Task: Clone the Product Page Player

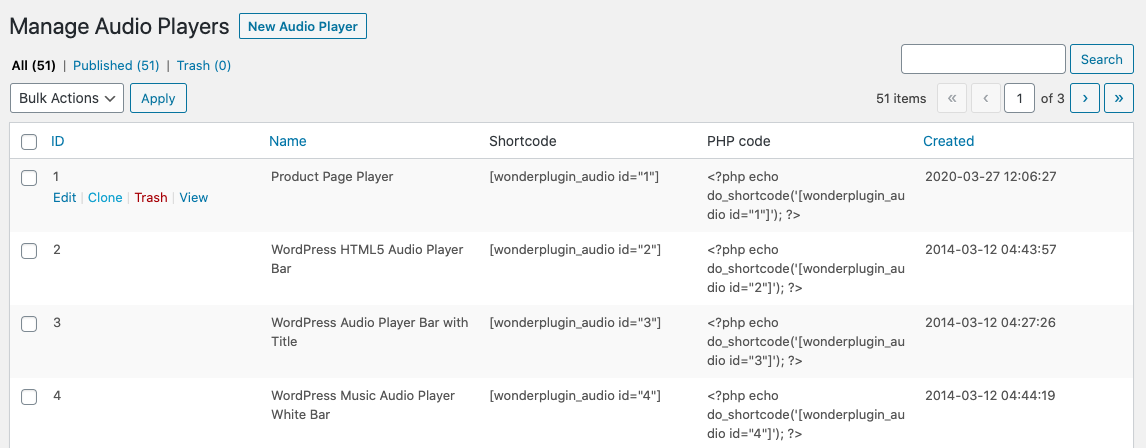Action: coord(105,198)
